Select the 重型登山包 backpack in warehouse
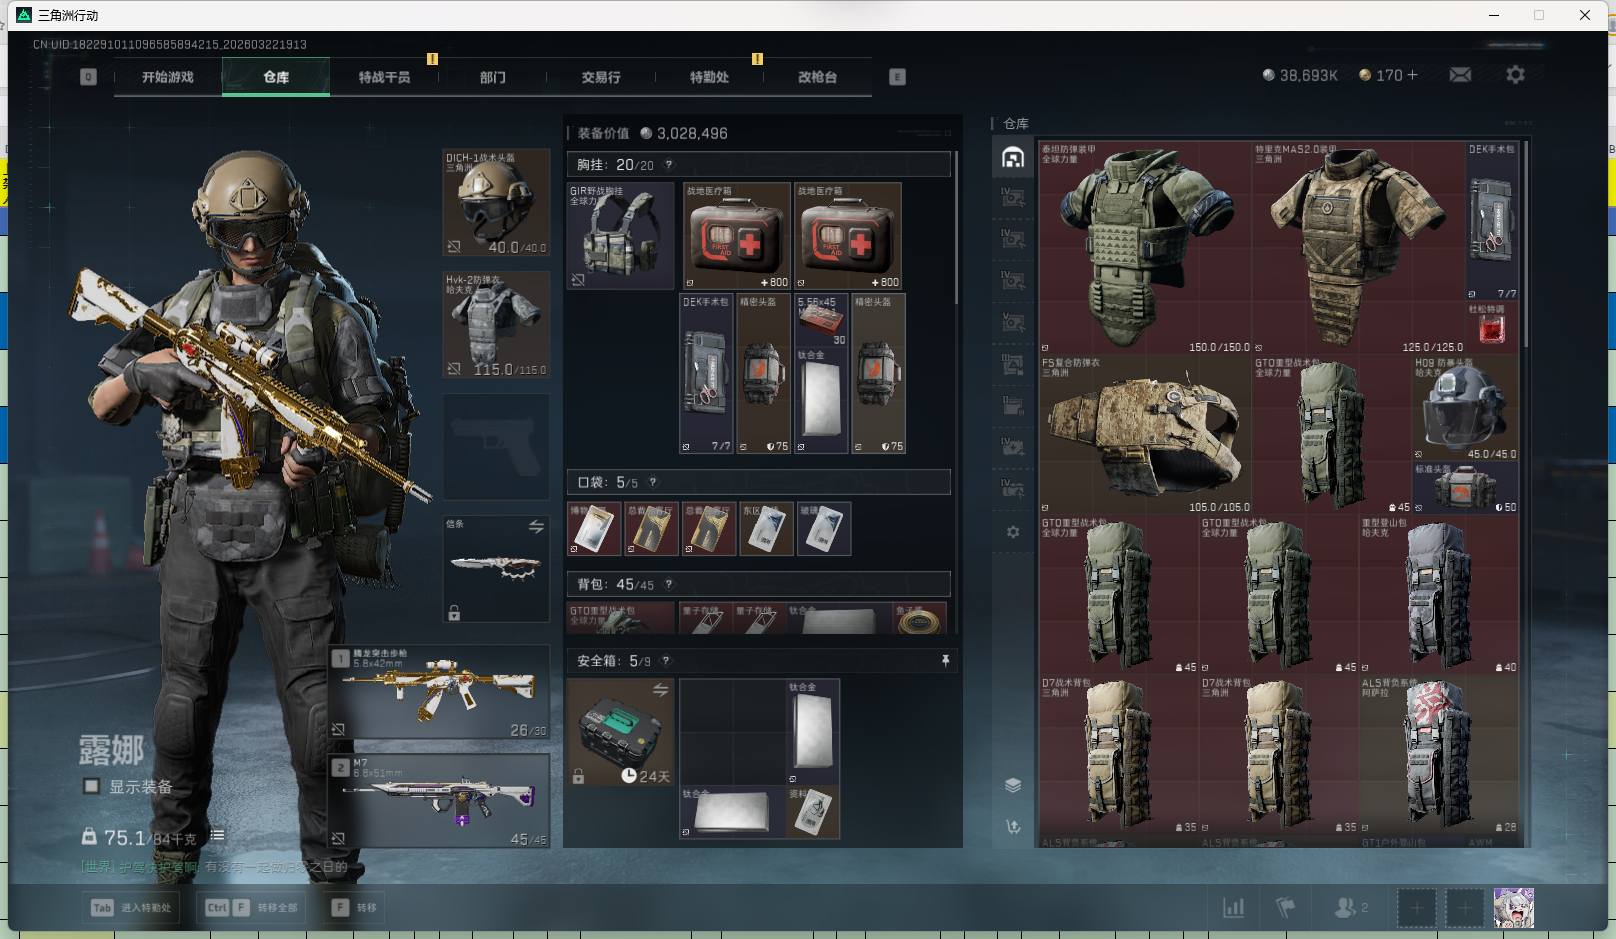 click(1439, 595)
